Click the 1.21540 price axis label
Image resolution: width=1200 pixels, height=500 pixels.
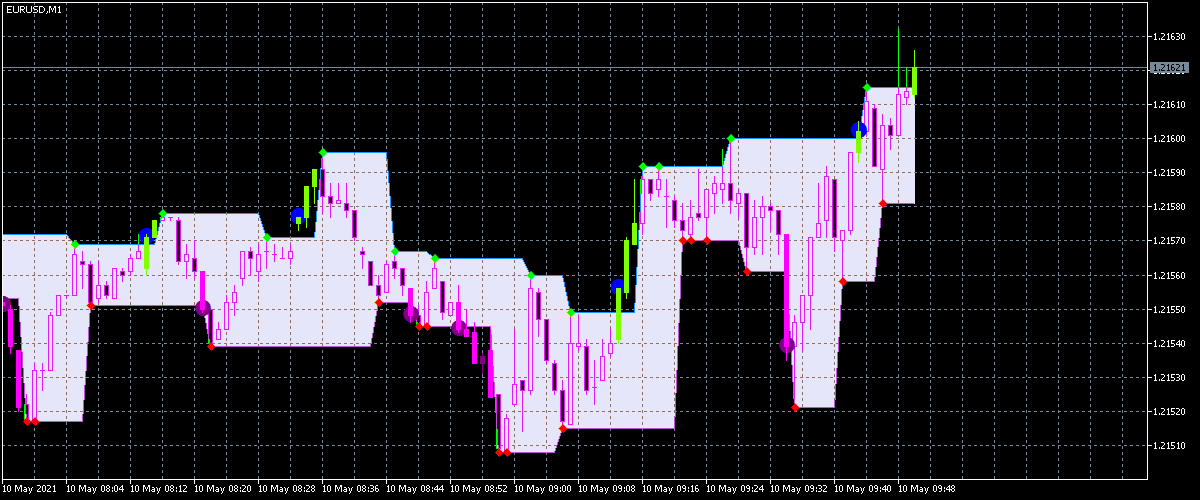point(1168,344)
